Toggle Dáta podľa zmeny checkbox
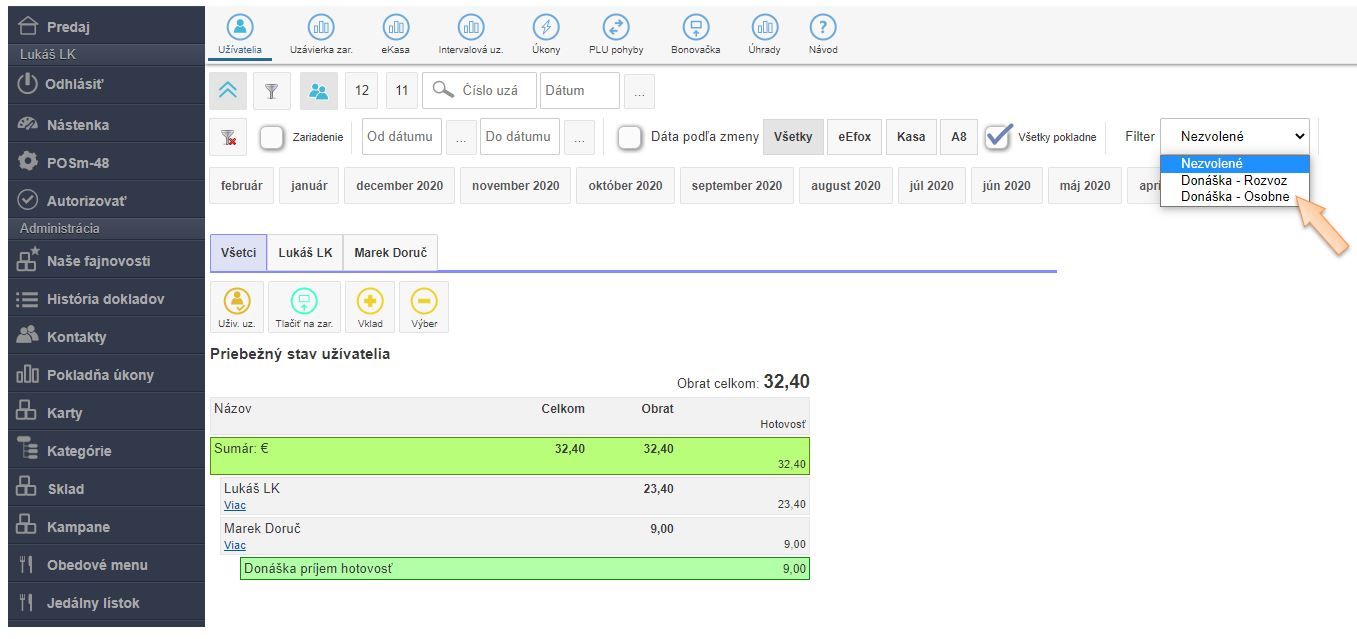The width and height of the screenshot is (1357, 639). point(629,137)
